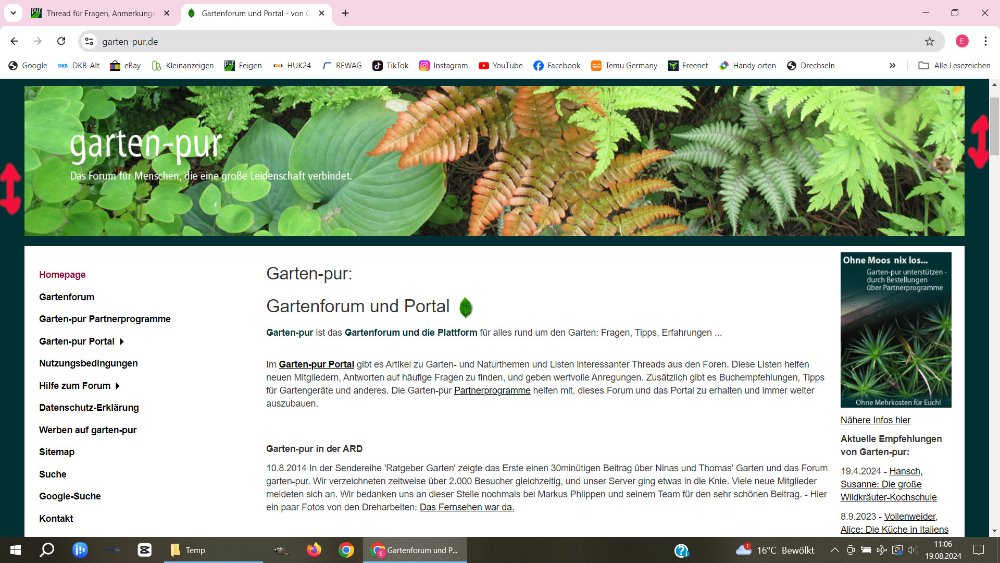Image resolution: width=1000 pixels, height=563 pixels.
Task: Open a new browser tab
Action: (346, 13)
